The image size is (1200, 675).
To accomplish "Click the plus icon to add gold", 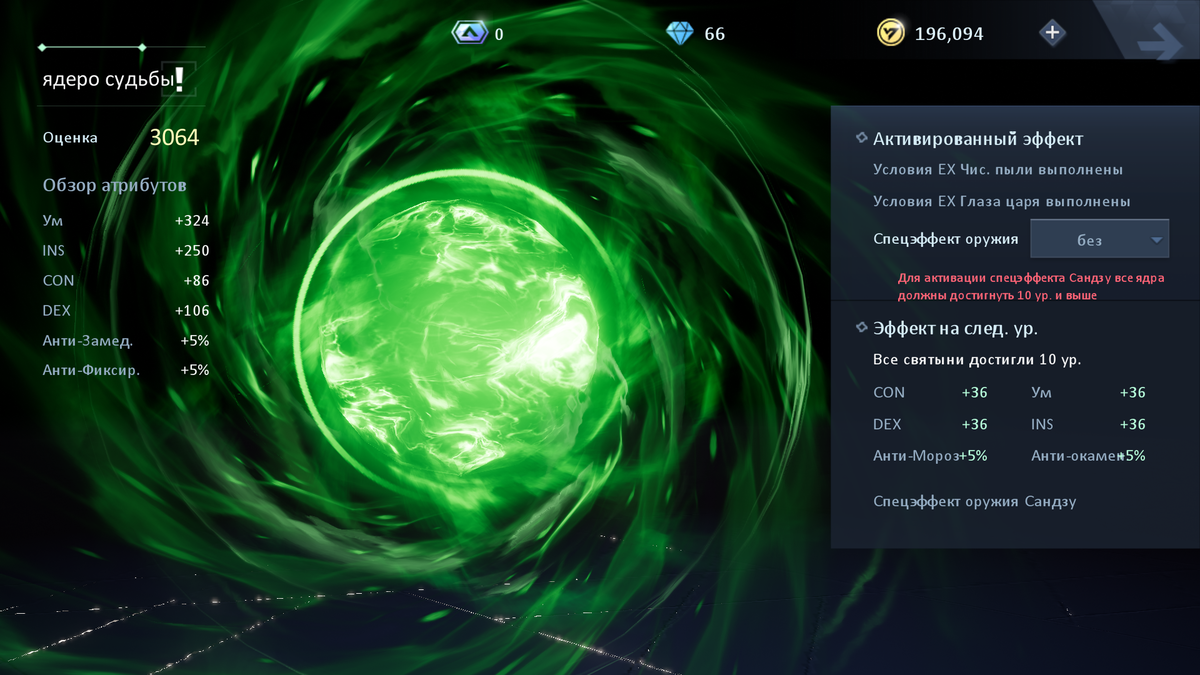I will click(1052, 33).
